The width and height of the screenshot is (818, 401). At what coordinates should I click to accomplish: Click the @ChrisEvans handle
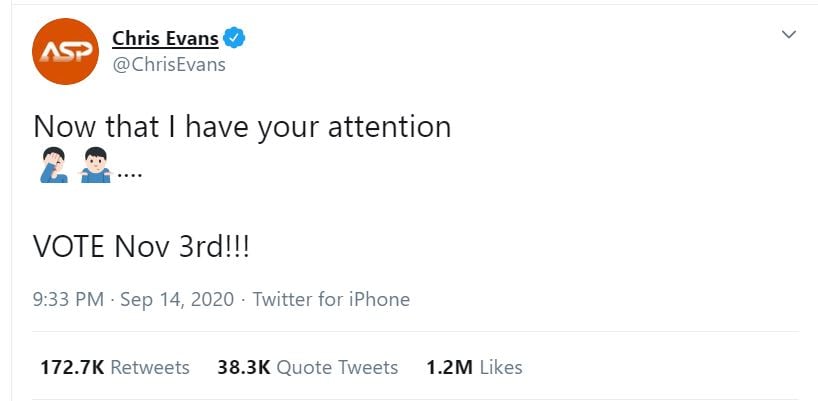(168, 65)
